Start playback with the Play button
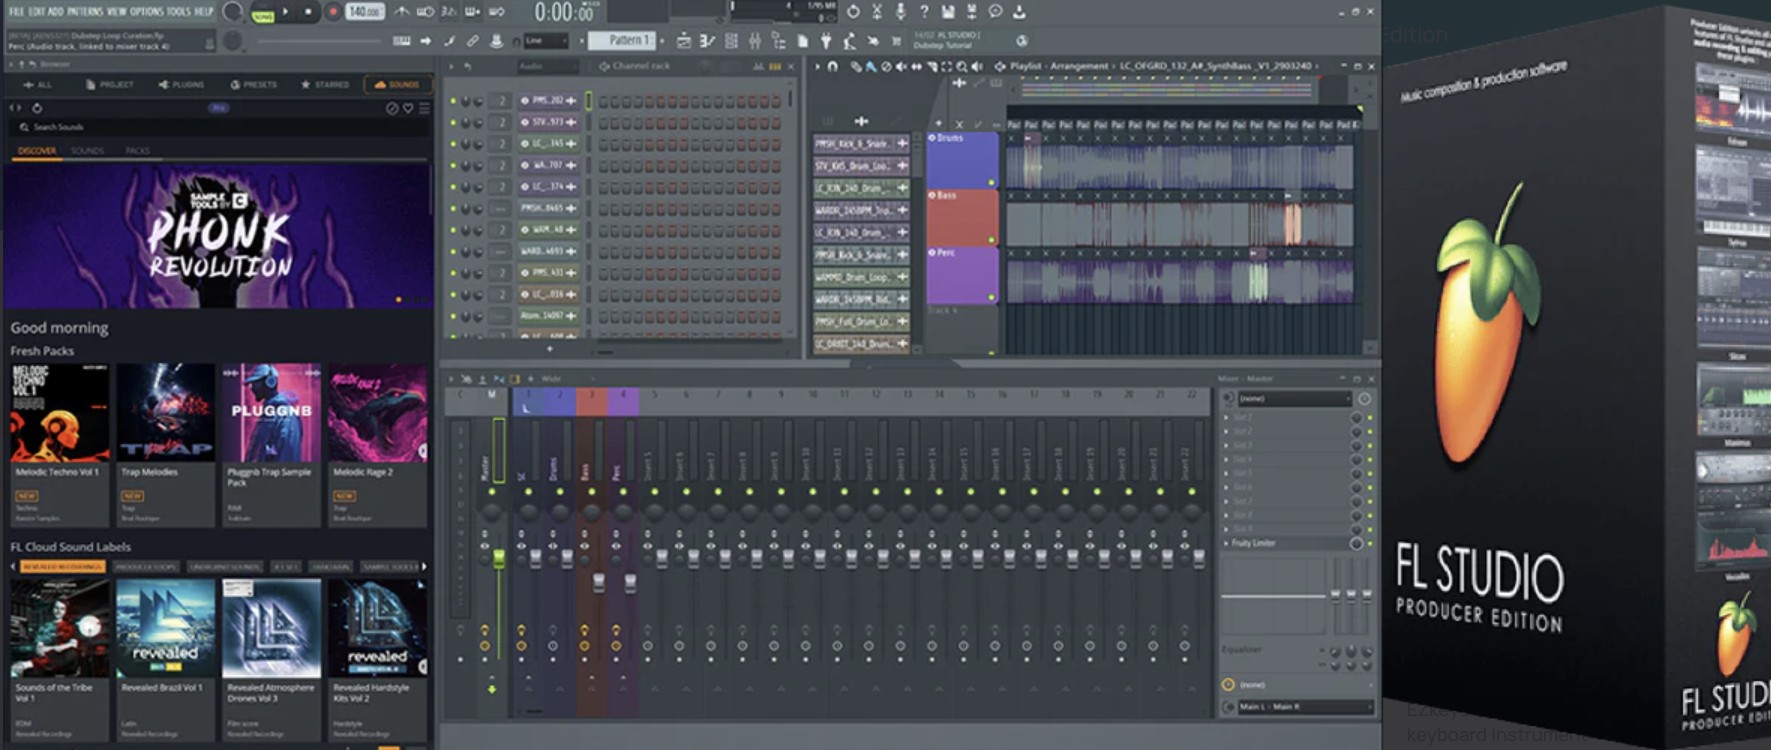Viewport: 1771px width, 750px height. (285, 13)
